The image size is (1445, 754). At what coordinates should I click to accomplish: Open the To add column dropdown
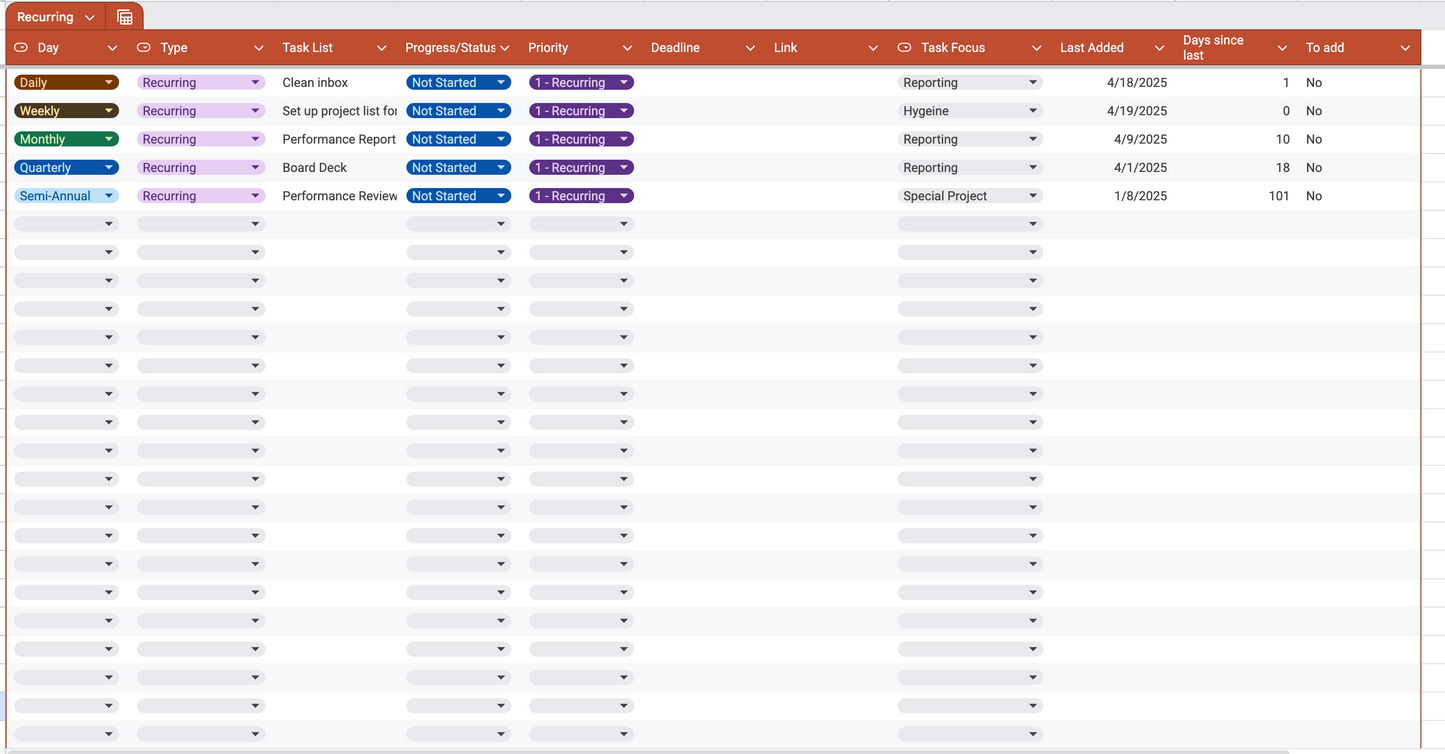pyautogui.click(x=1404, y=47)
